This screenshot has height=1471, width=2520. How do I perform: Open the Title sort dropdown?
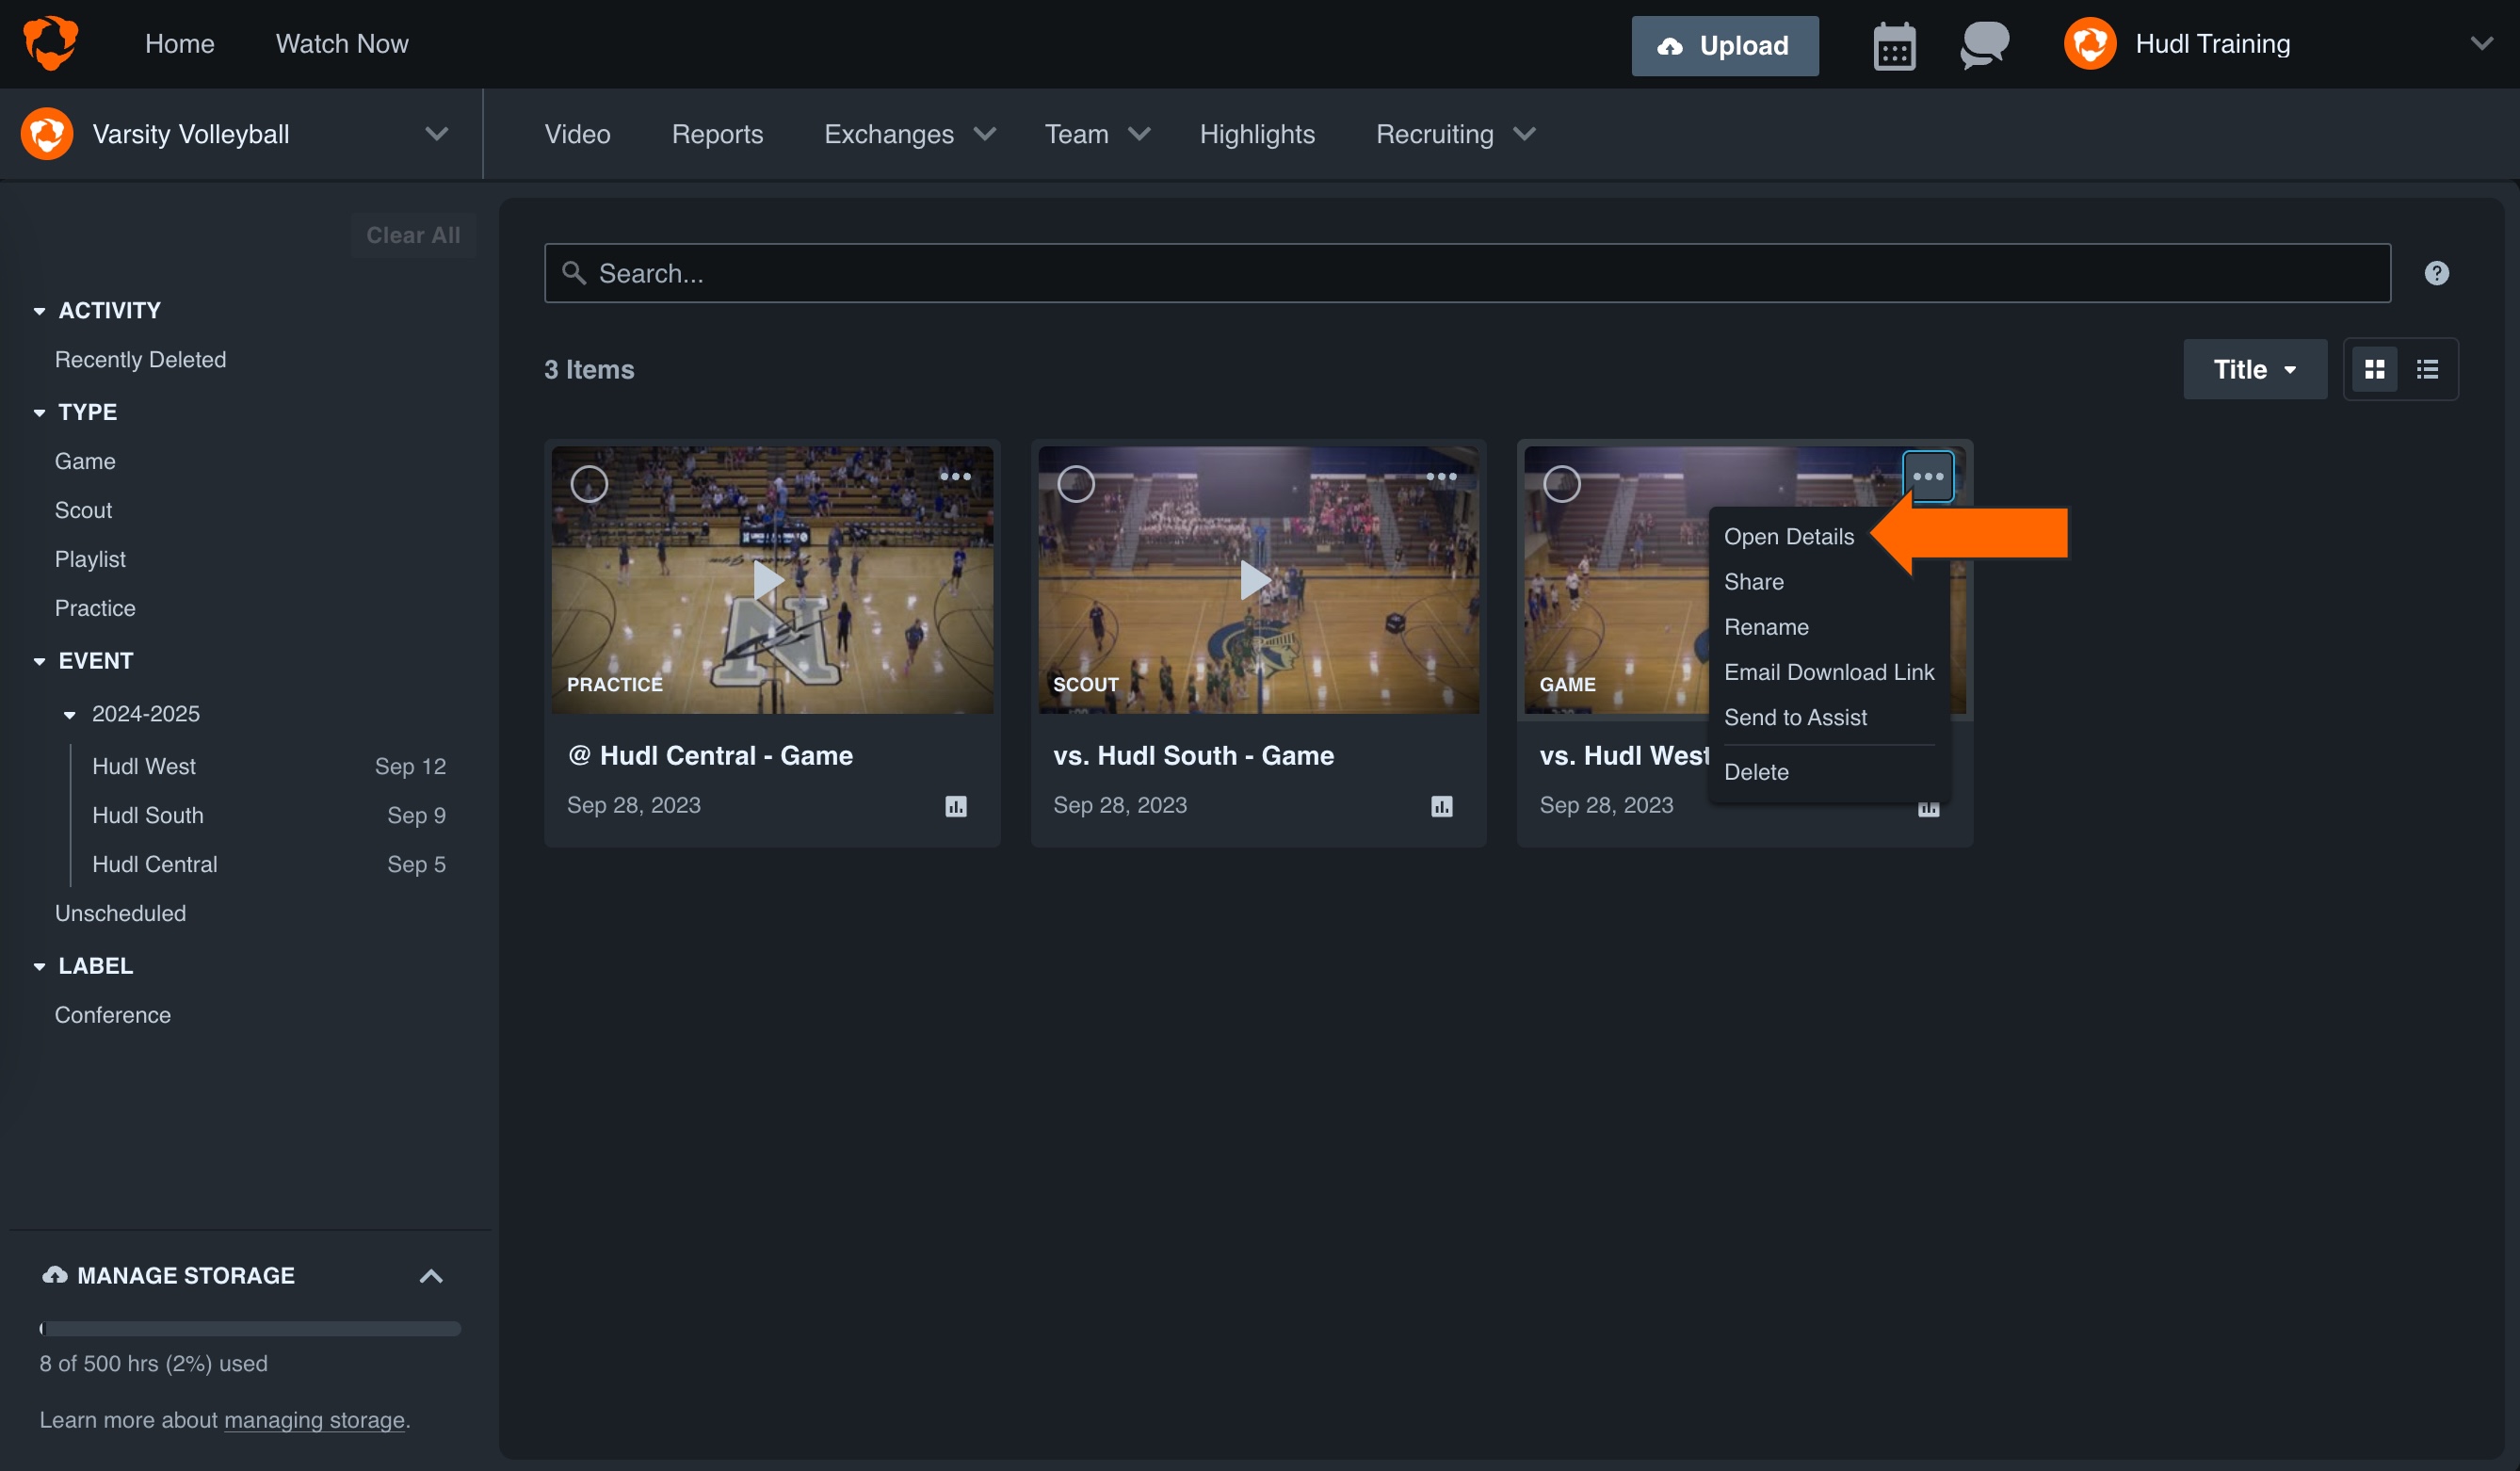tap(2254, 368)
